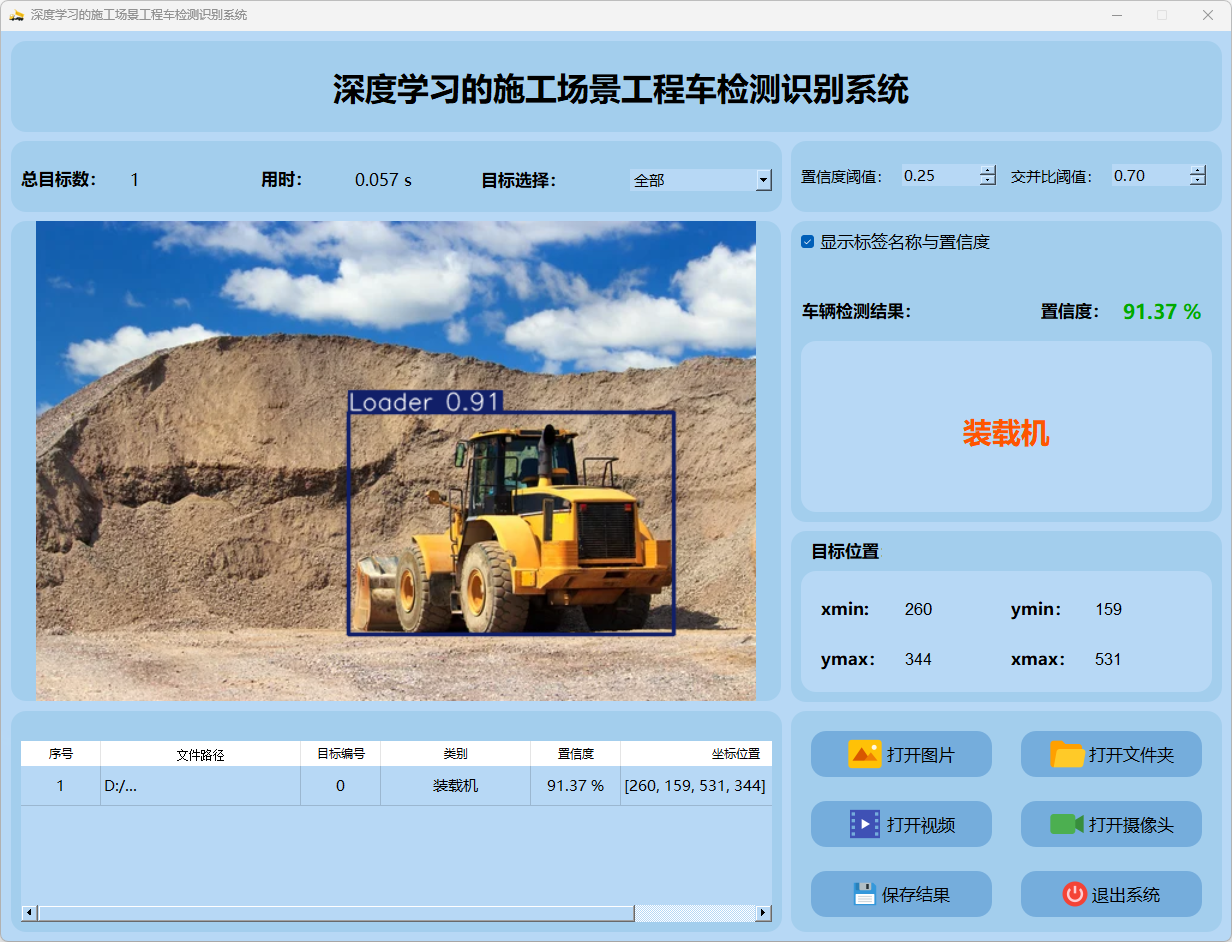Click the confidence threshold value field

[938, 176]
